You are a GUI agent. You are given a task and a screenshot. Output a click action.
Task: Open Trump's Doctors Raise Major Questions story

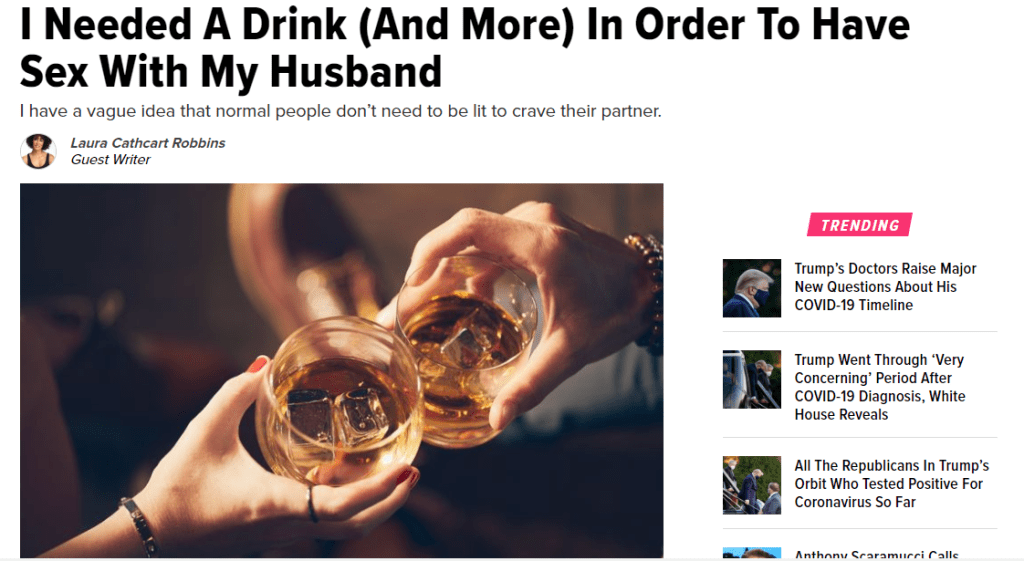pyautogui.click(x=885, y=287)
